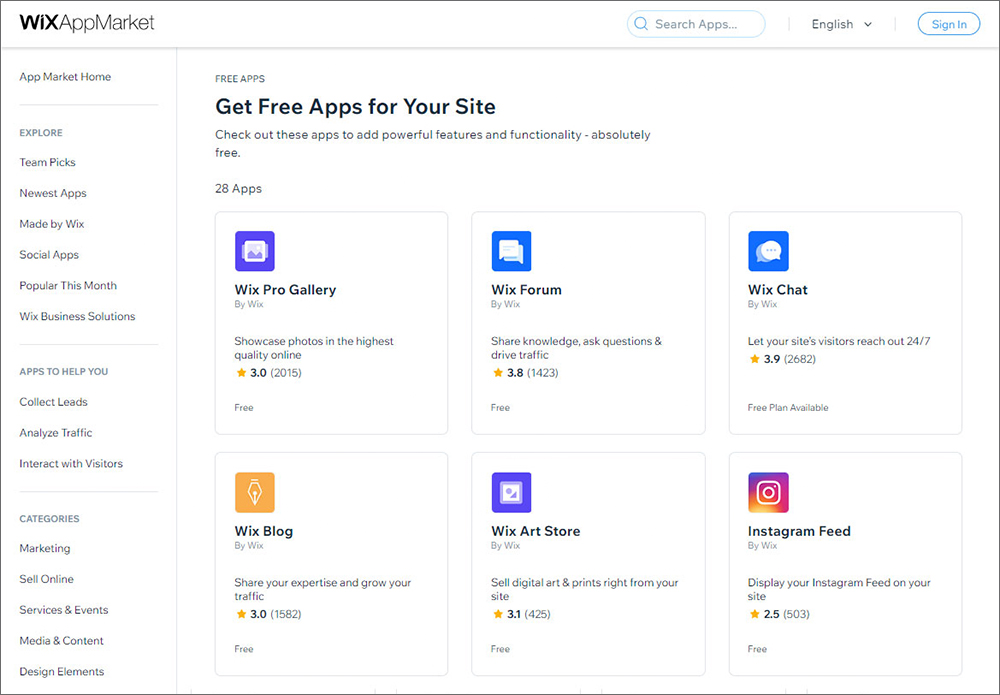
Task: Click the '28 Apps' count text
Action: [x=239, y=189]
